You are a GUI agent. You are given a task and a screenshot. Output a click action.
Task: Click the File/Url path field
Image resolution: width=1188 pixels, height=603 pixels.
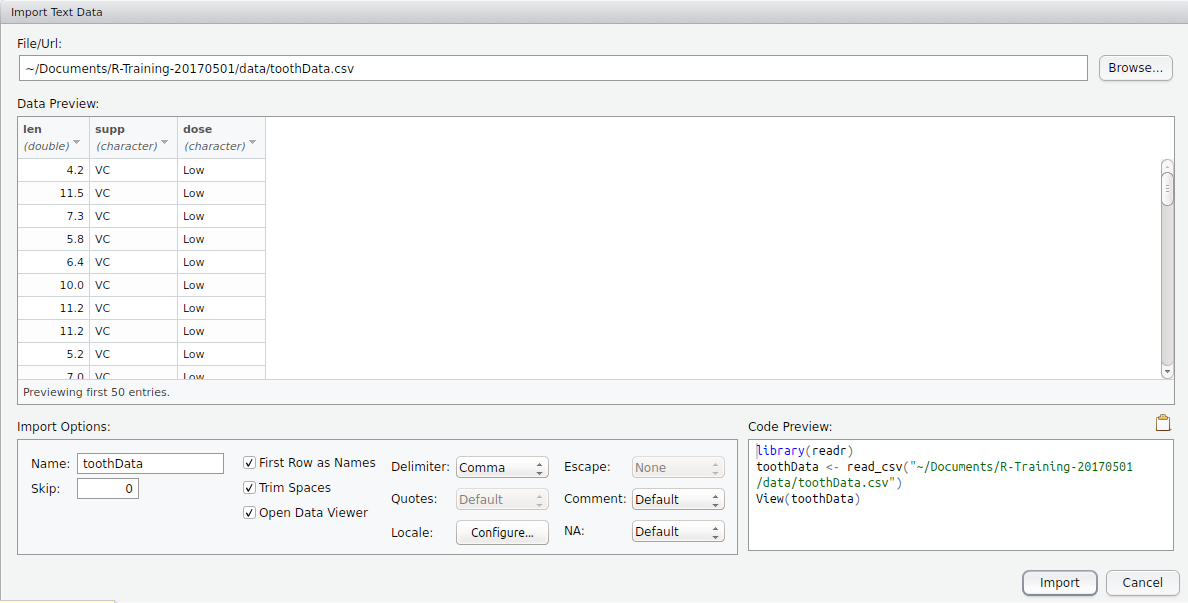click(x=552, y=69)
